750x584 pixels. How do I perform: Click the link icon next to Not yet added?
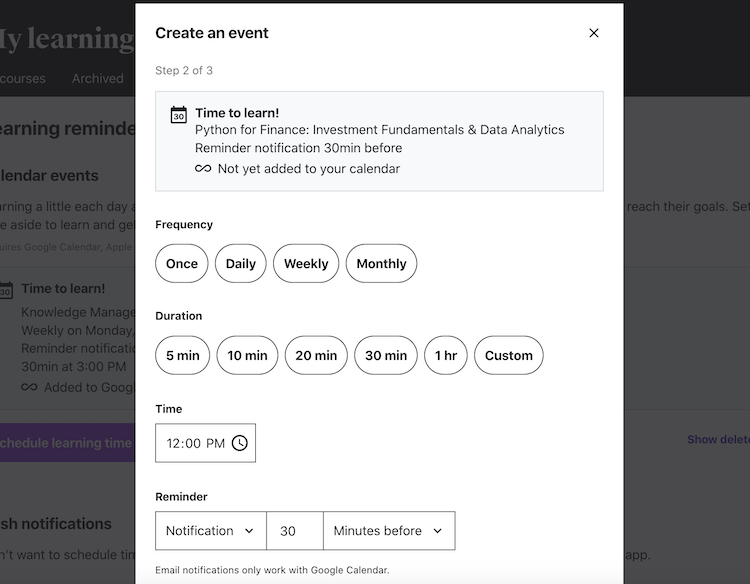[x=203, y=169]
